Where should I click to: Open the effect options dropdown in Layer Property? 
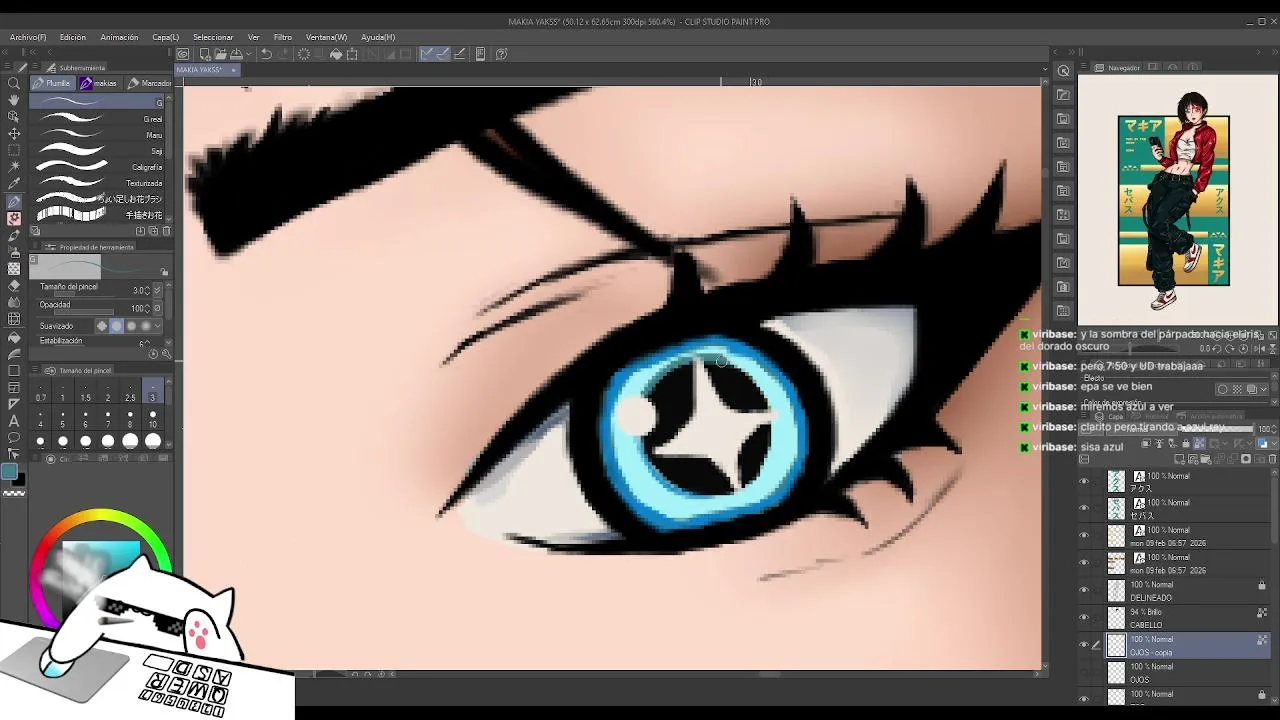(1263, 389)
